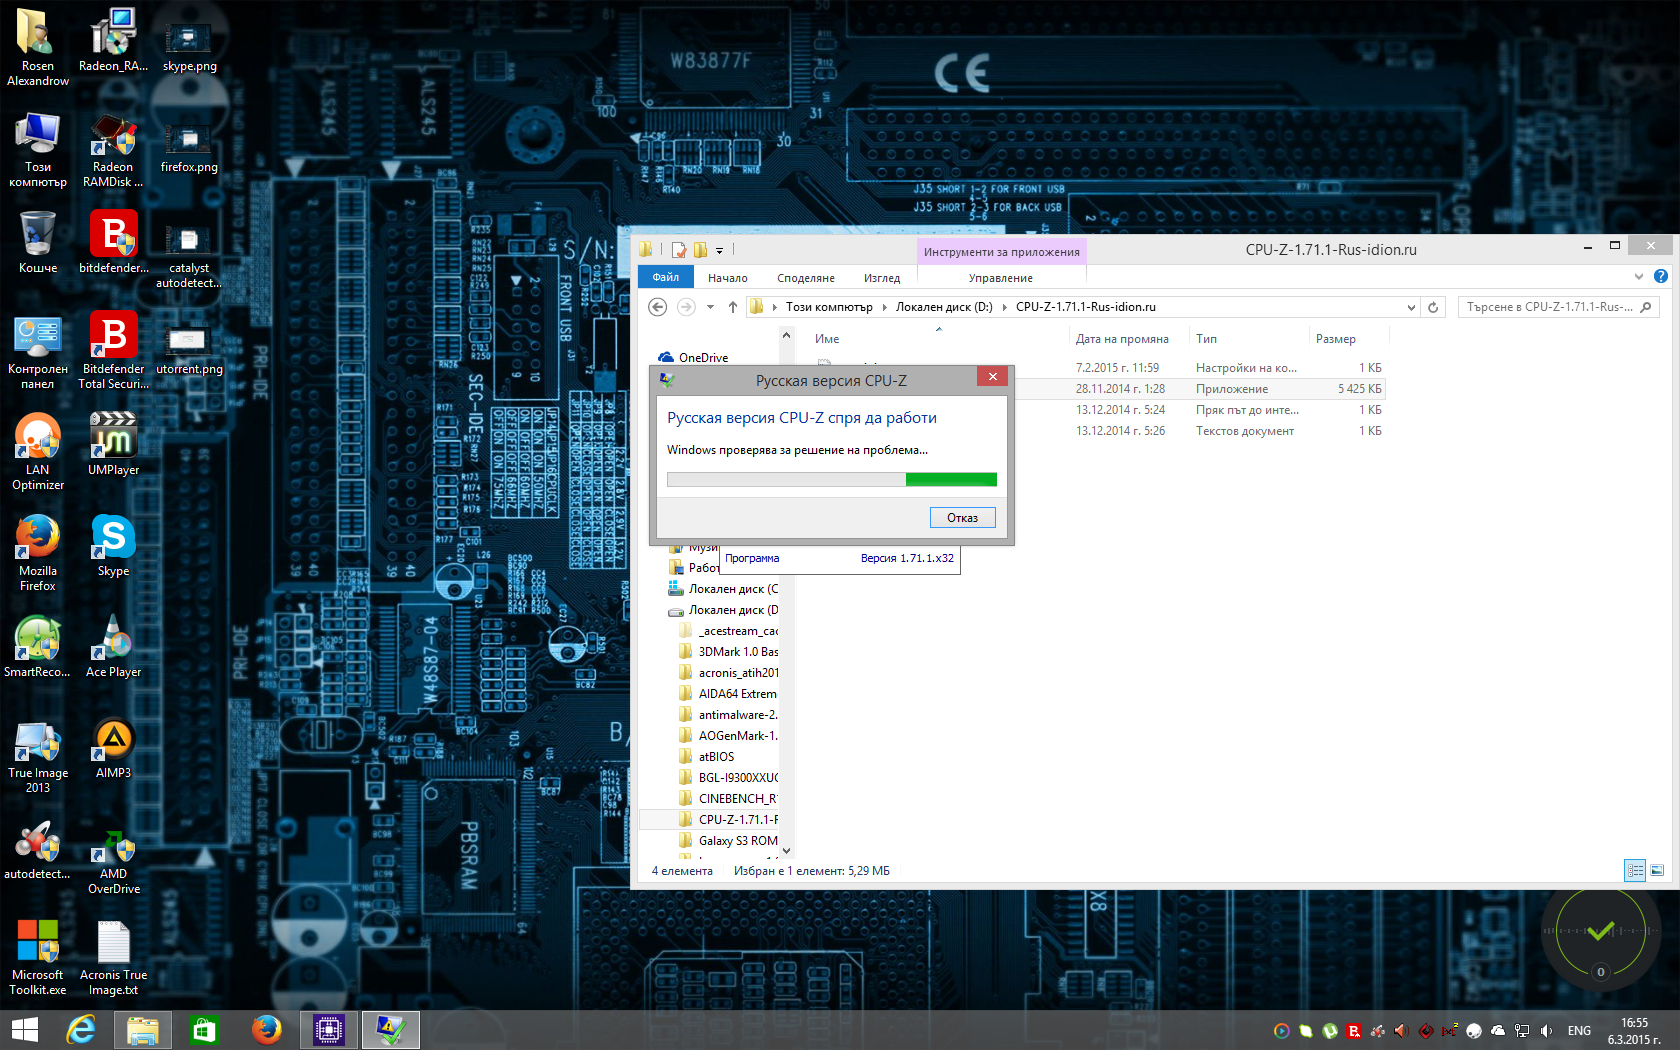Screen dimensions: 1680x1050
Task: Open the Файл ribbon tab
Action: click(x=665, y=278)
